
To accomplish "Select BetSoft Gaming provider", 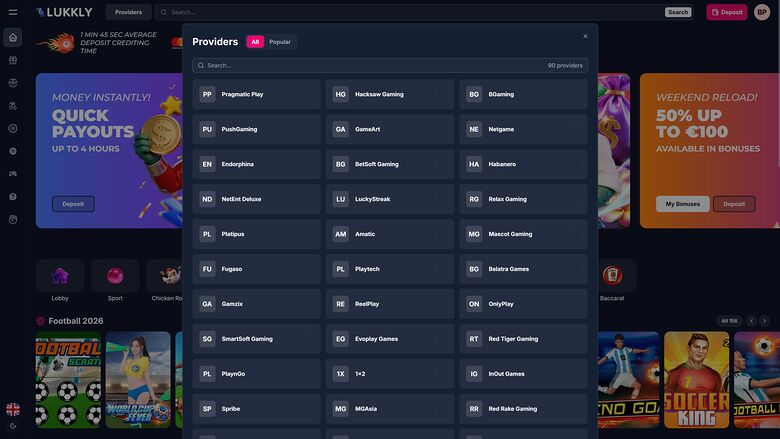I will tap(390, 164).
